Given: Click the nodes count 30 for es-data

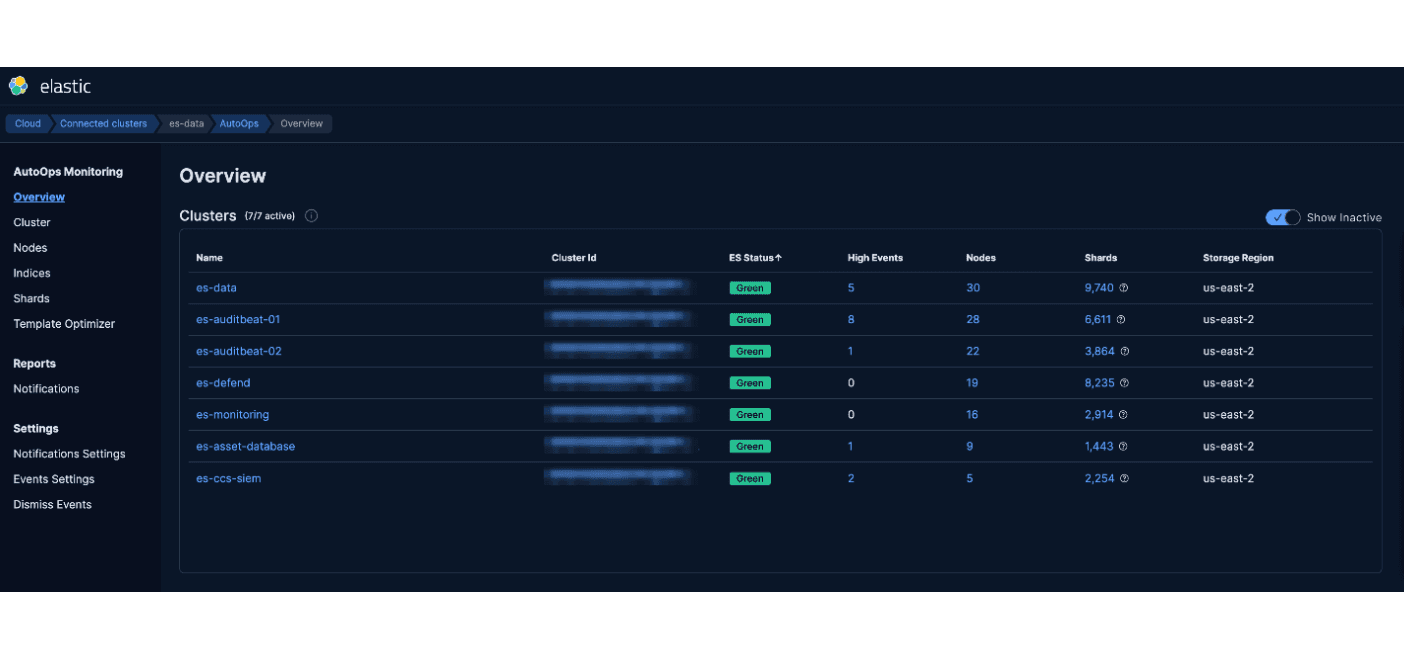Looking at the screenshot, I should pyautogui.click(x=971, y=287).
